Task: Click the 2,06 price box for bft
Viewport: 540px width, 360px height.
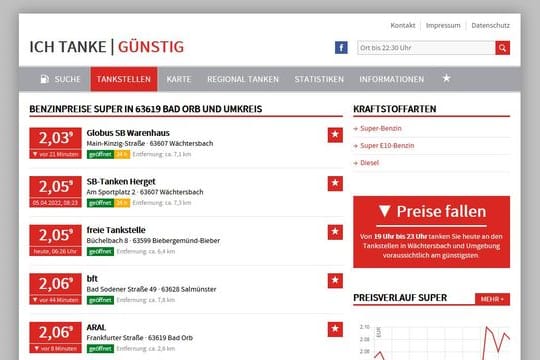Action: click(55, 289)
